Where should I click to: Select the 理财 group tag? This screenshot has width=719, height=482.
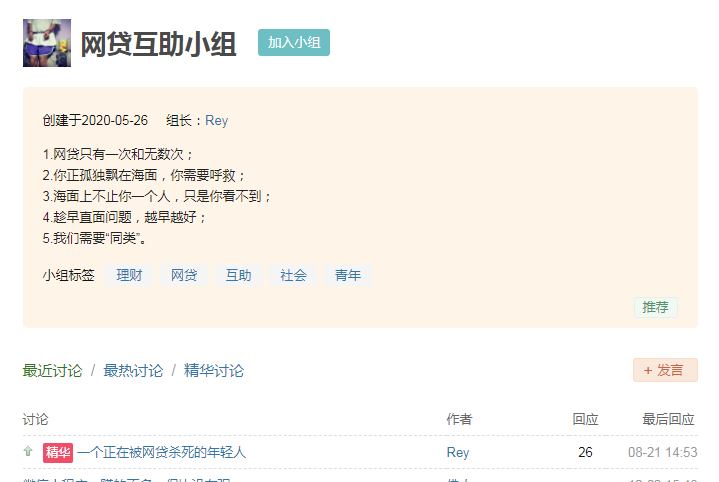pyautogui.click(x=129, y=275)
